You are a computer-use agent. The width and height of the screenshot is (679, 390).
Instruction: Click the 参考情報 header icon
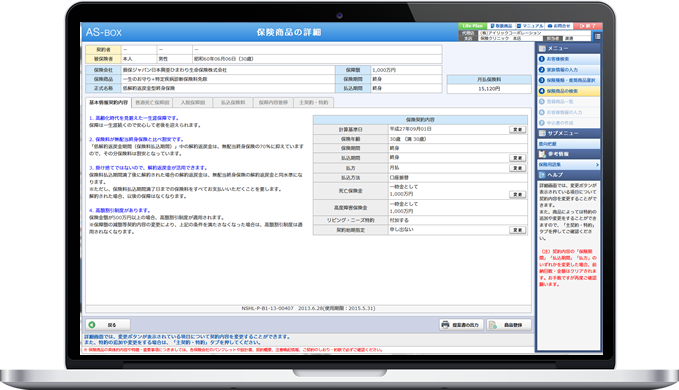tap(542, 154)
